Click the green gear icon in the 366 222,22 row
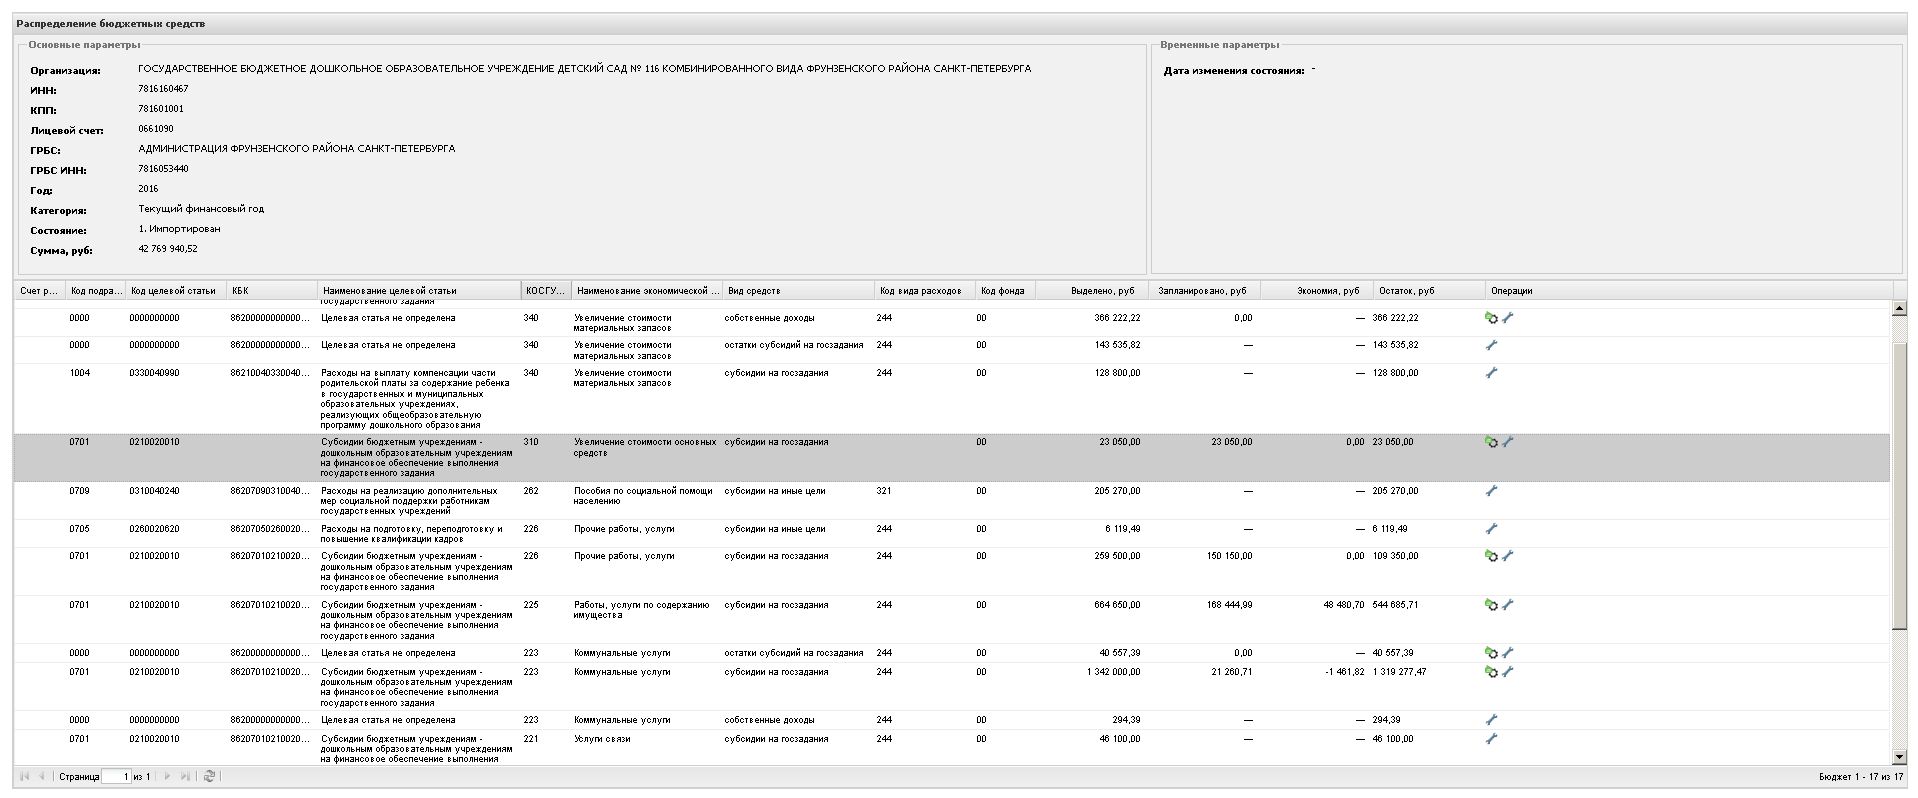Image resolution: width=1918 pixels, height=798 pixels. point(1491,318)
